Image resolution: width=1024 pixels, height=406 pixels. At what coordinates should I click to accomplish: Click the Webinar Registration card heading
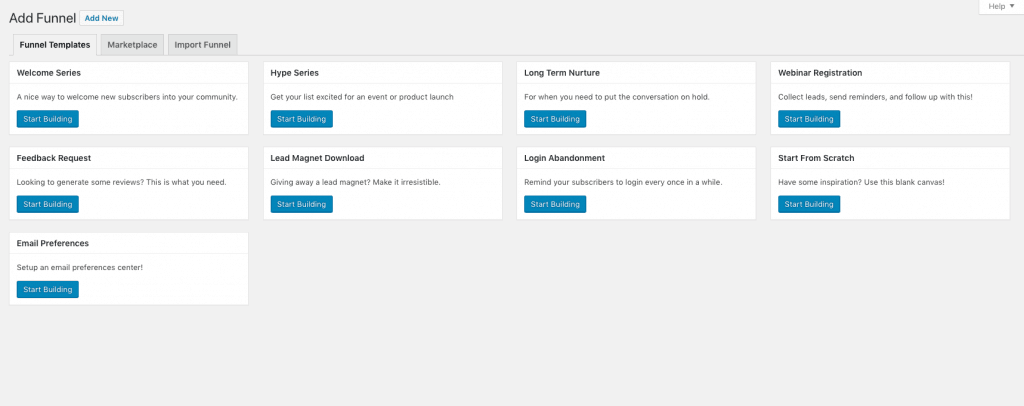pos(819,73)
